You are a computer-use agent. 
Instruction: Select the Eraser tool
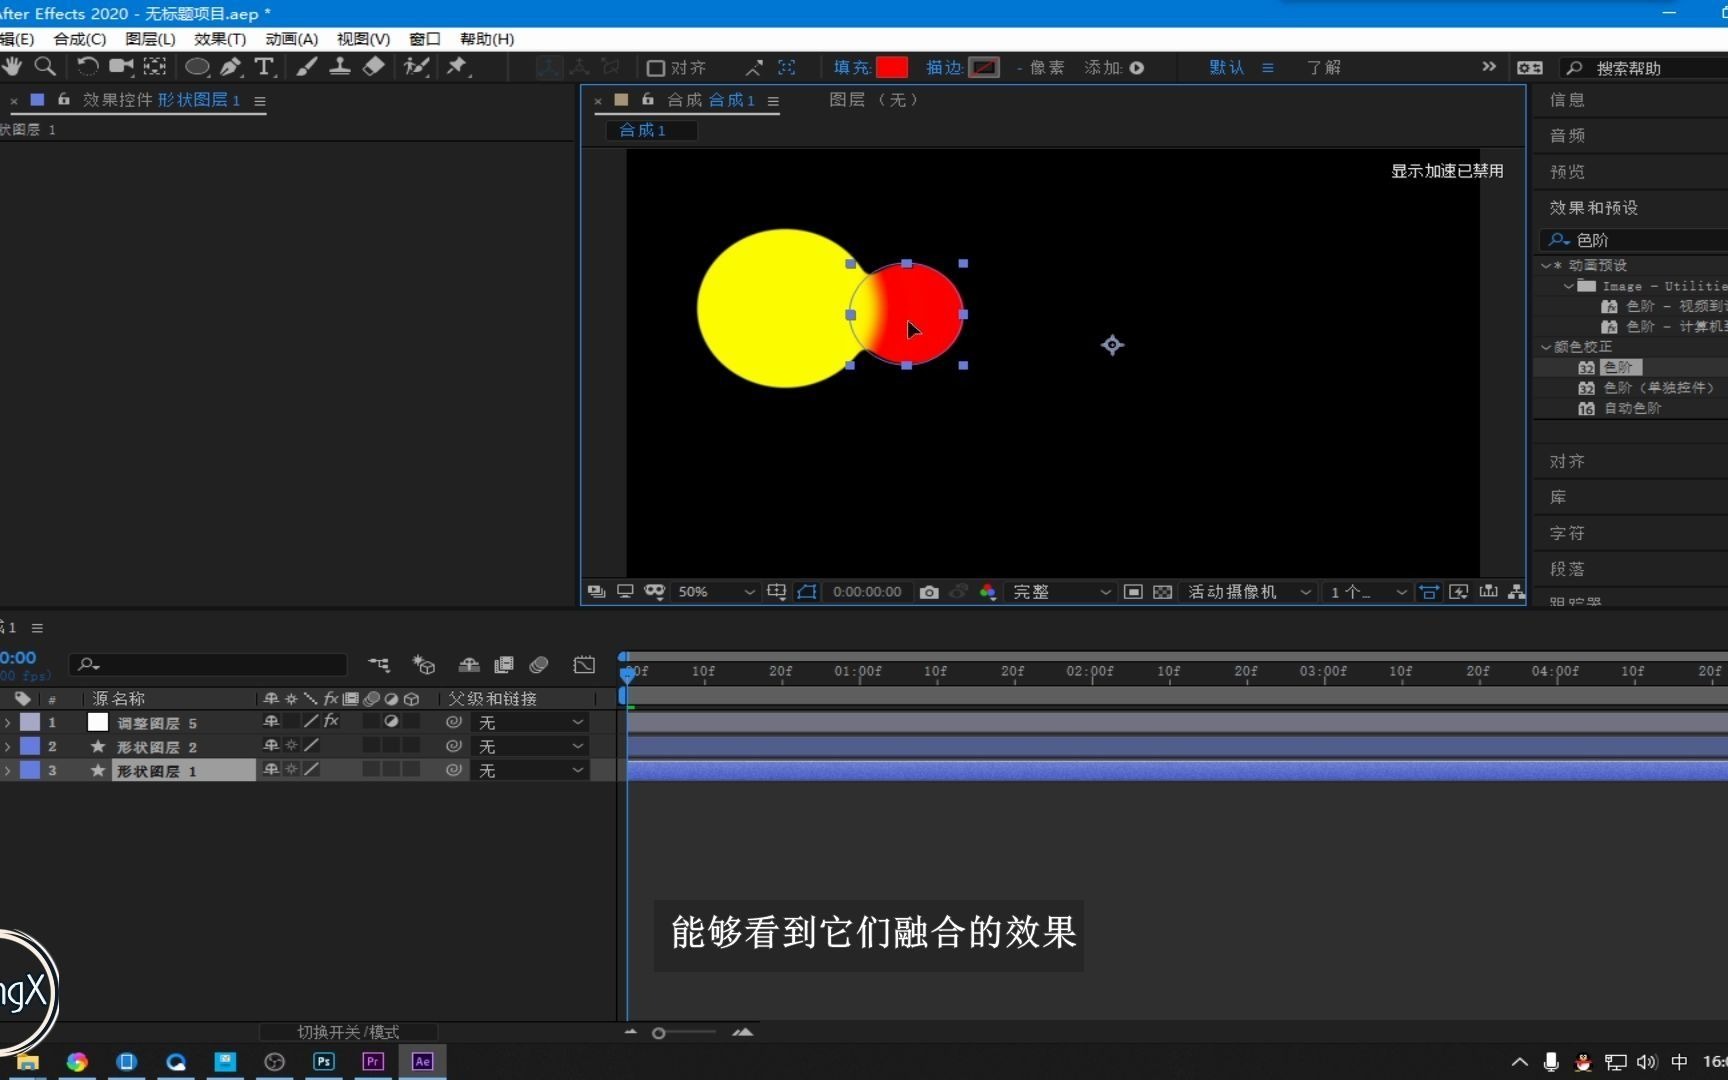point(374,67)
